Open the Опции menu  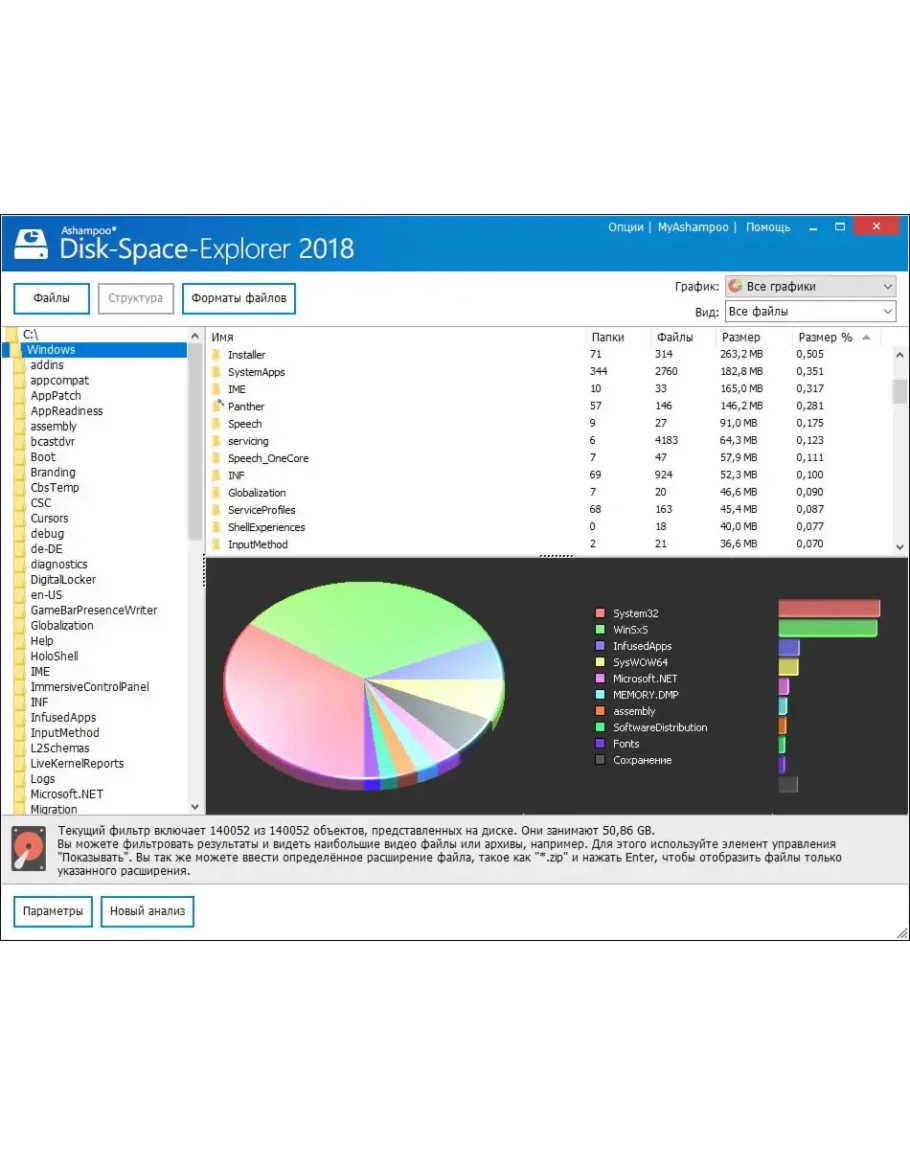(x=625, y=227)
